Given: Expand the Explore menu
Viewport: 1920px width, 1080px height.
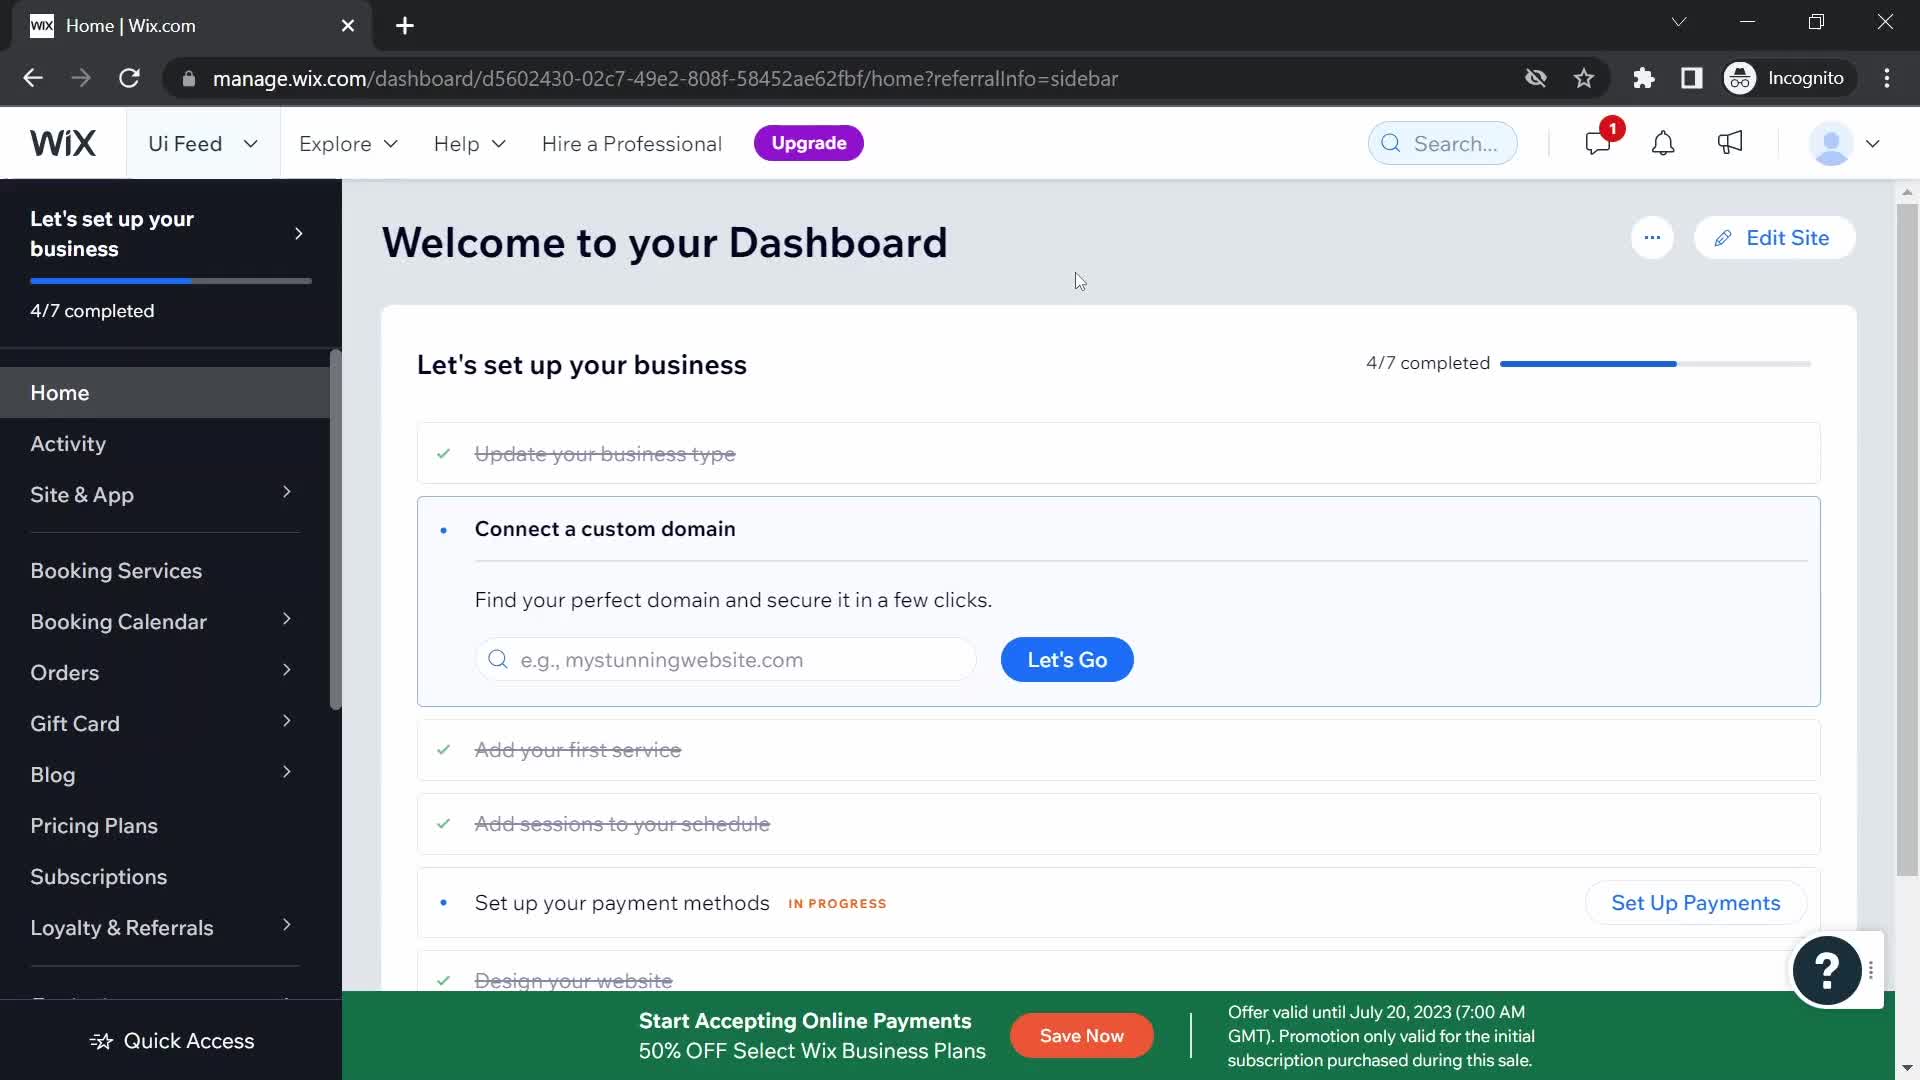Looking at the screenshot, I should pyautogui.click(x=348, y=144).
